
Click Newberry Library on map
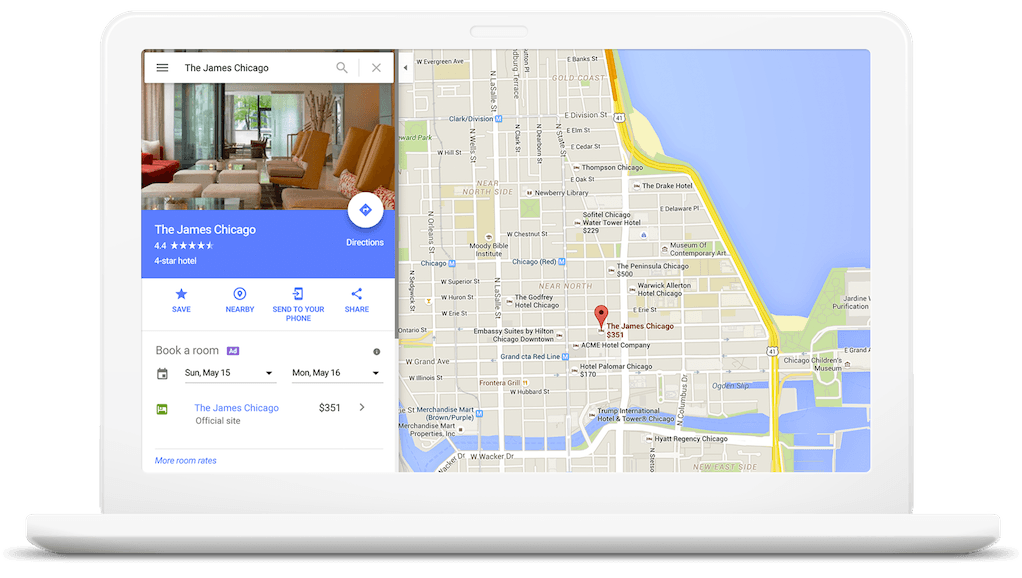(561, 193)
